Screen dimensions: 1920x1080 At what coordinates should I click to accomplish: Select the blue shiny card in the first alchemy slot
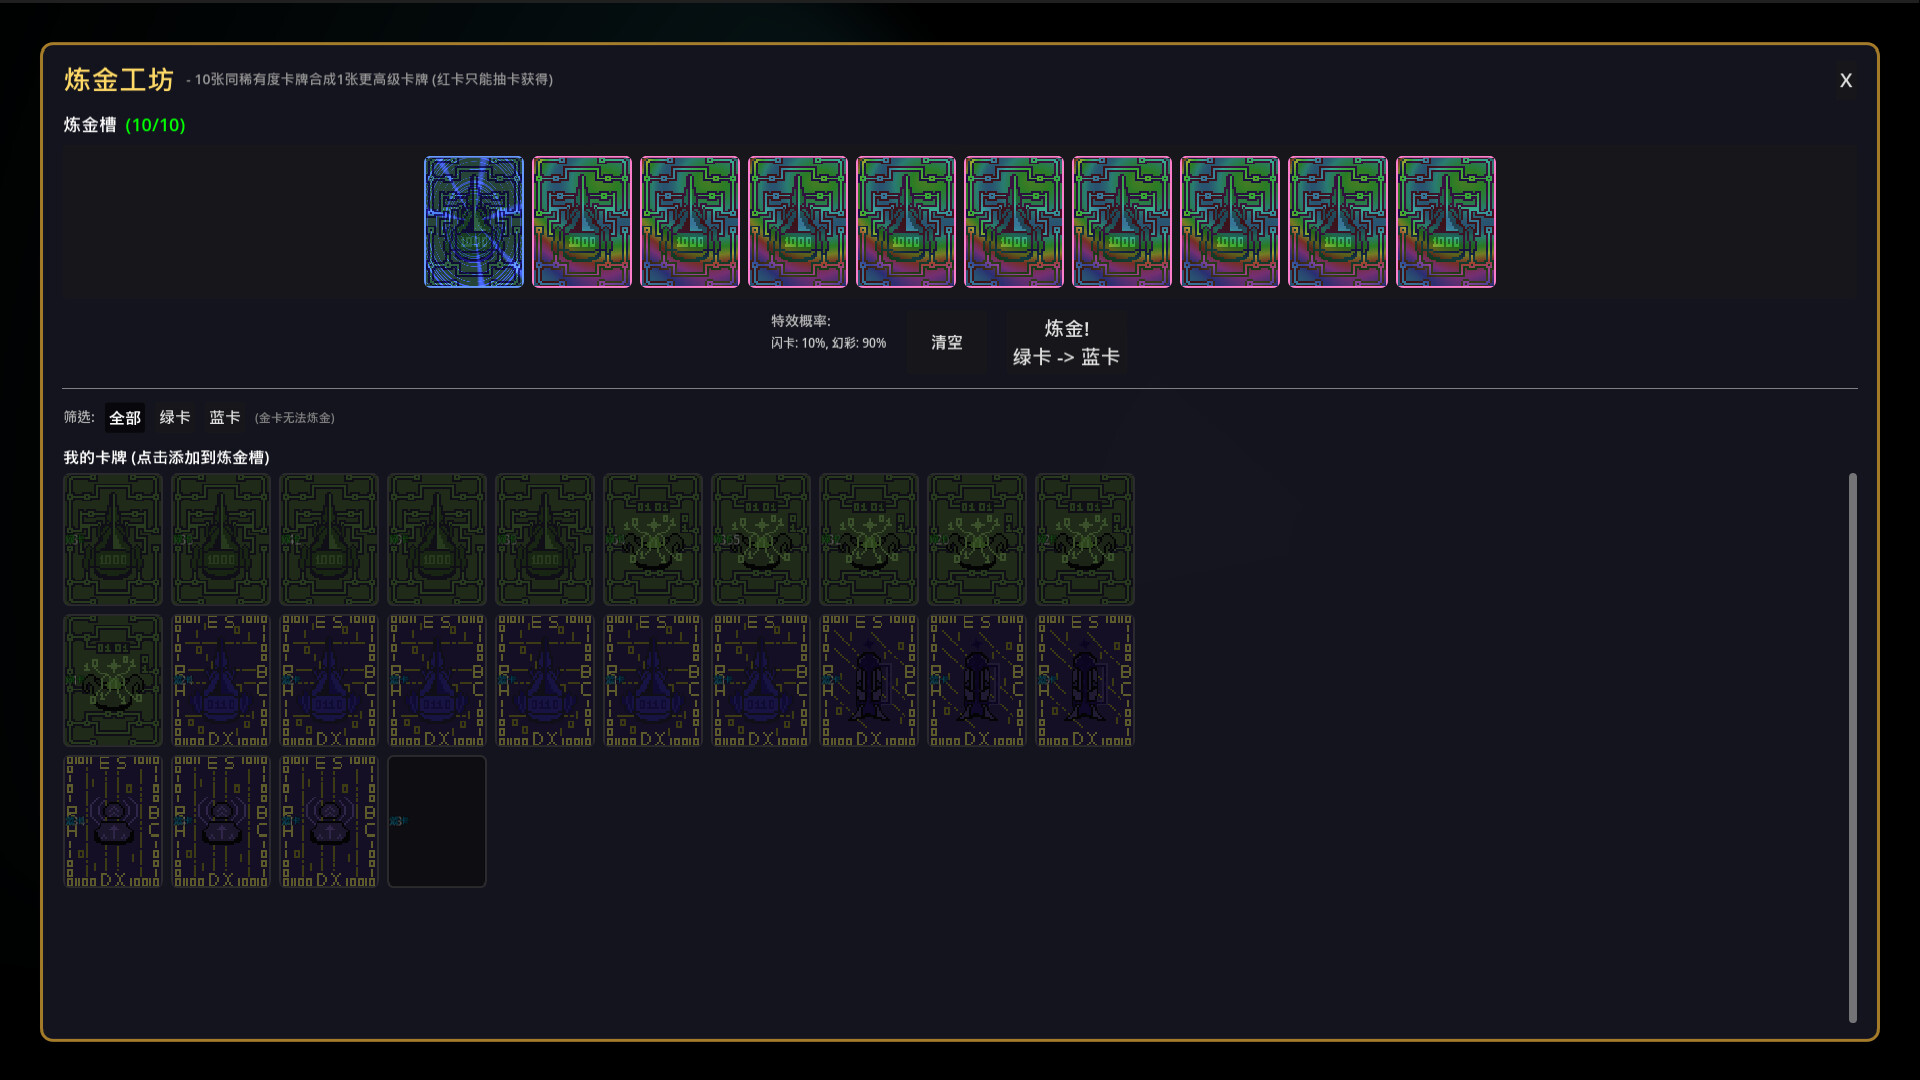click(473, 222)
